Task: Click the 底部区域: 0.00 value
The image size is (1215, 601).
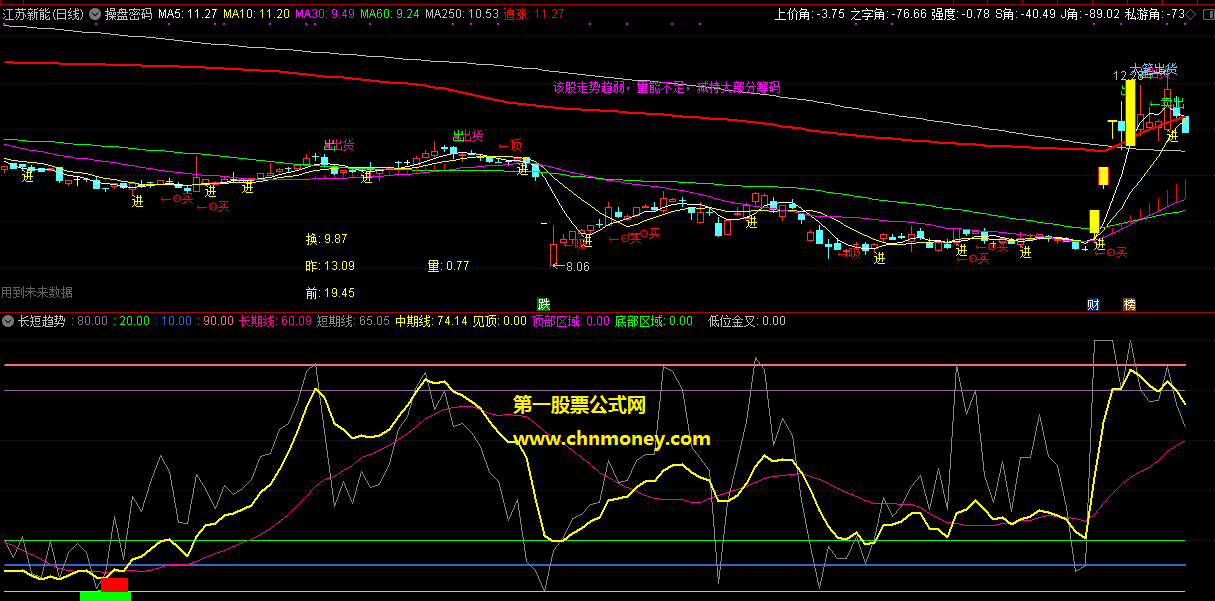Action: click(x=653, y=321)
